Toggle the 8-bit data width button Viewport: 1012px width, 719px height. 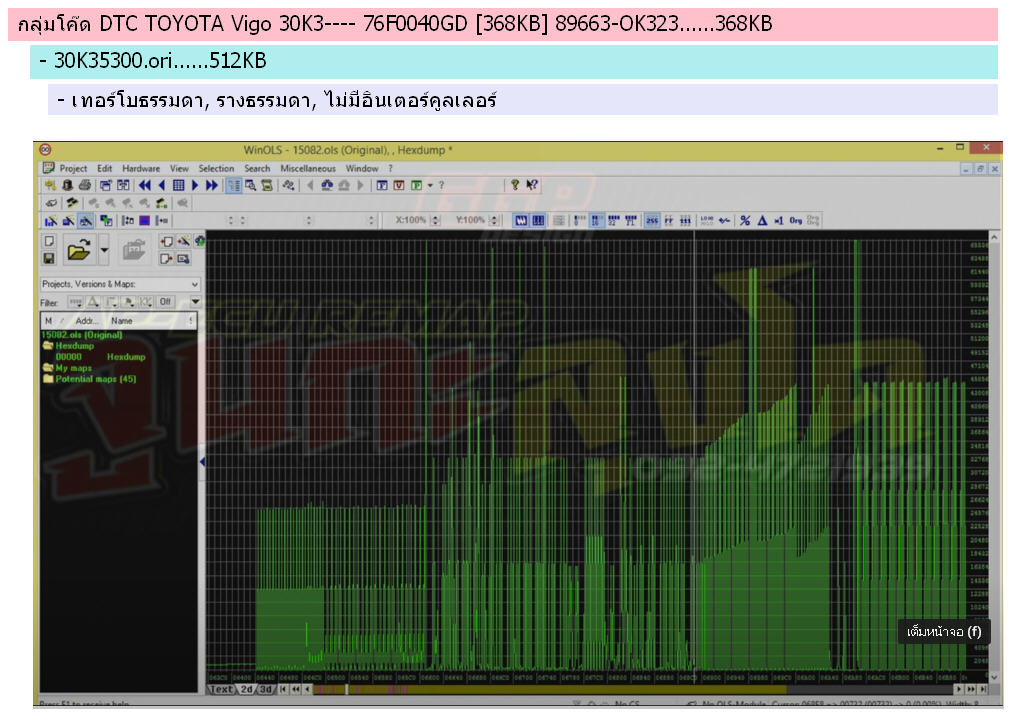pyautogui.click(x=580, y=221)
